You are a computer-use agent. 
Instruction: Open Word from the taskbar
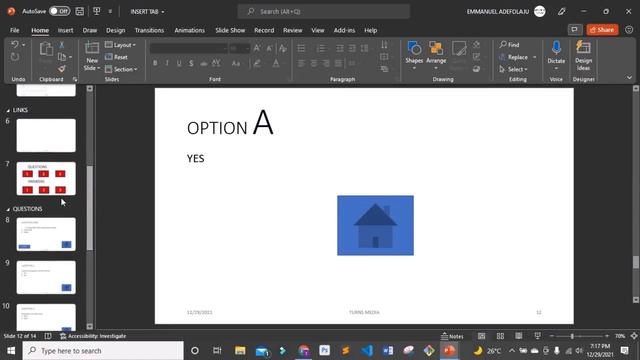point(388,351)
